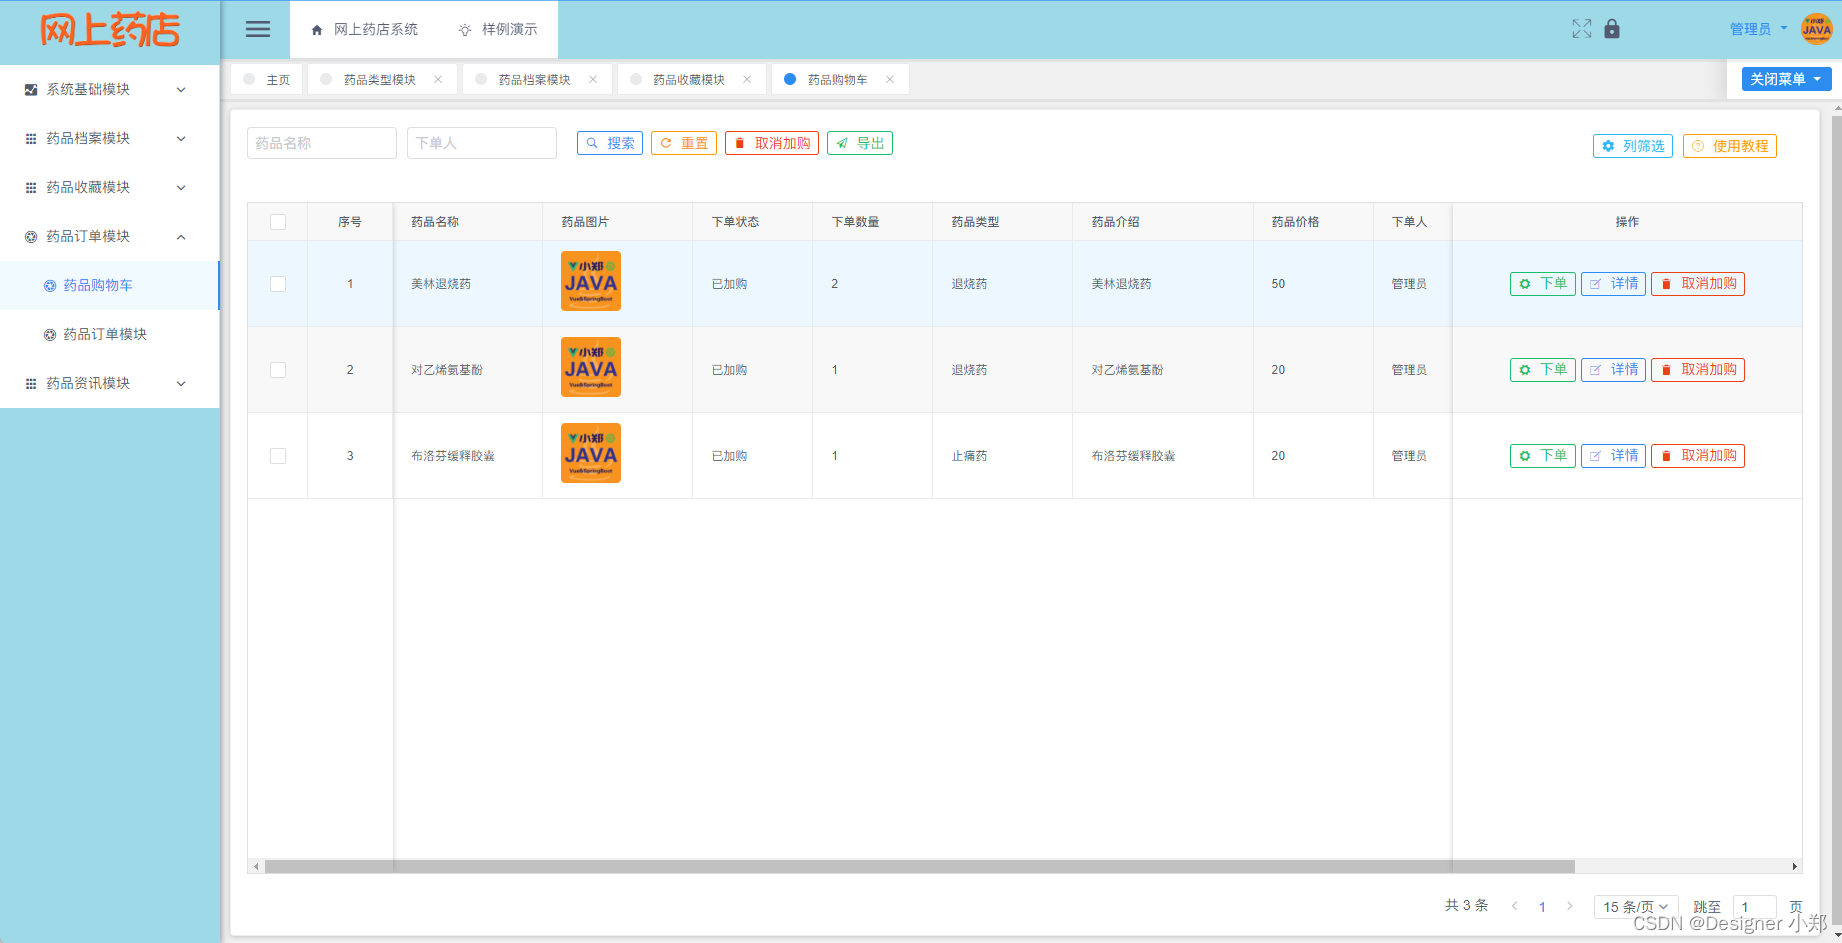Open the 管理员 user dropdown
Image resolution: width=1842 pixels, height=943 pixels.
tap(1758, 29)
